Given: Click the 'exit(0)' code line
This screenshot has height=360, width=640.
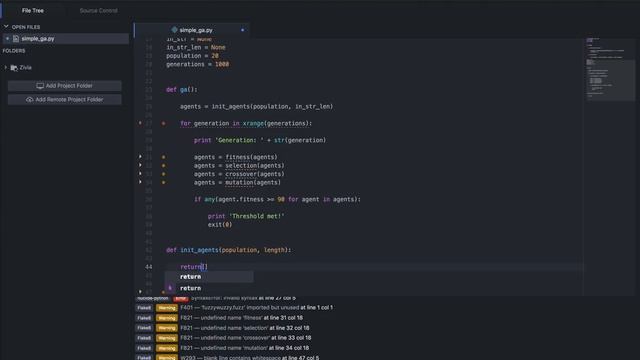Looking at the screenshot, I should (x=220, y=225).
